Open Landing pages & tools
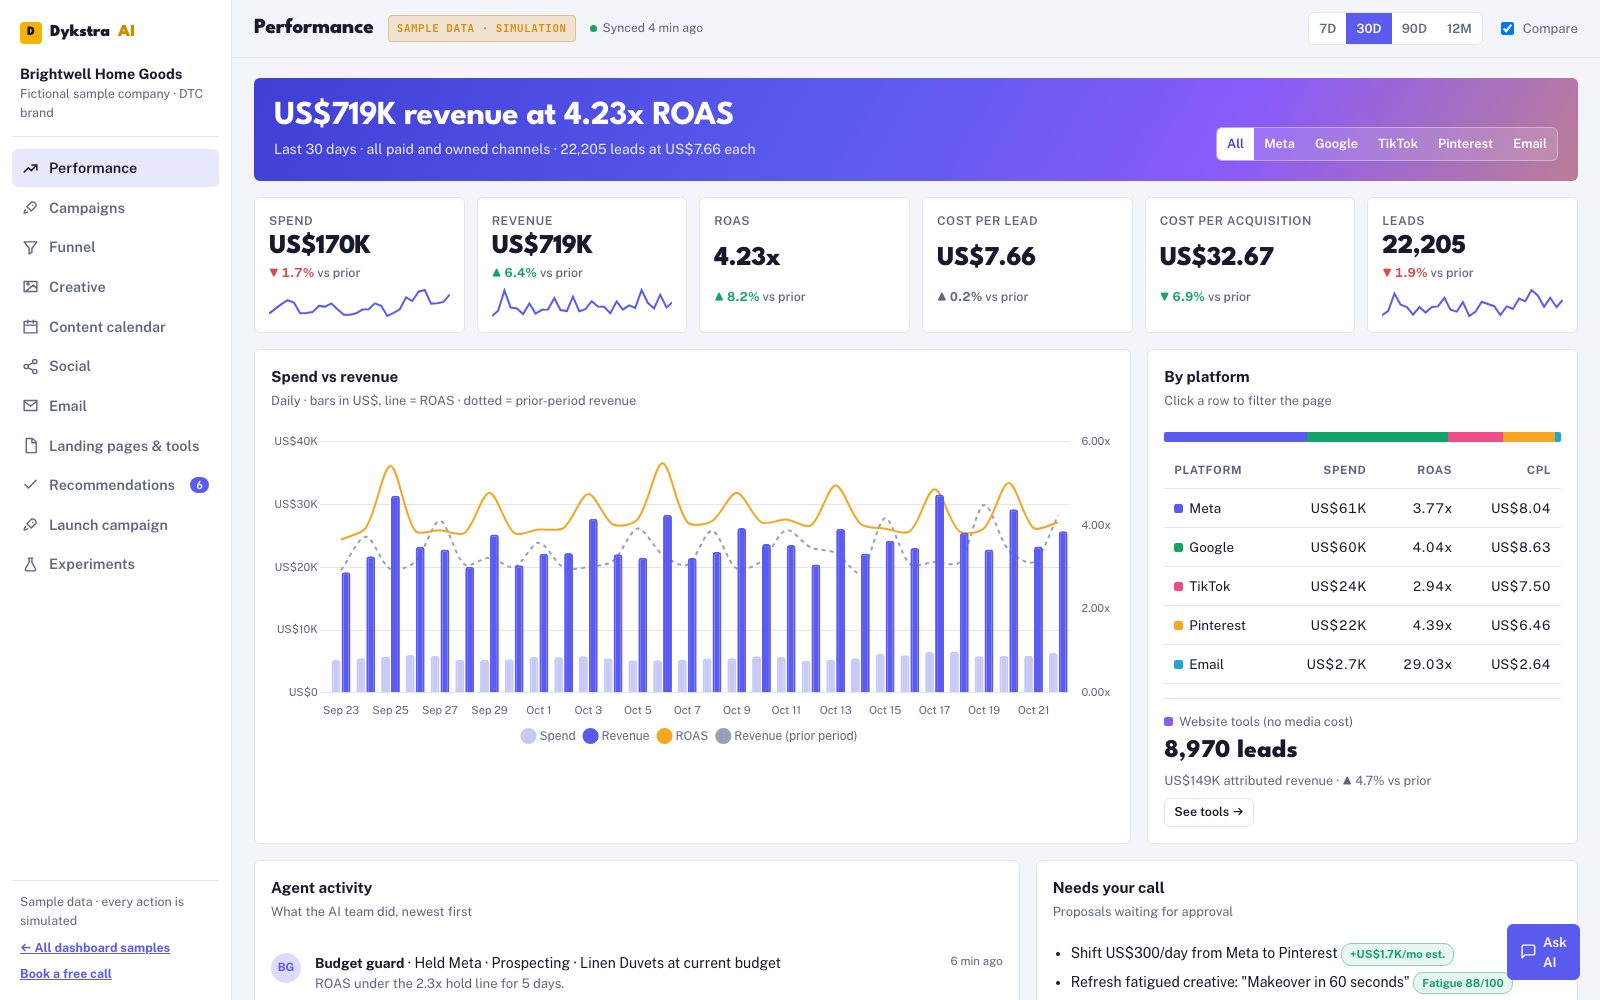 click(115, 446)
